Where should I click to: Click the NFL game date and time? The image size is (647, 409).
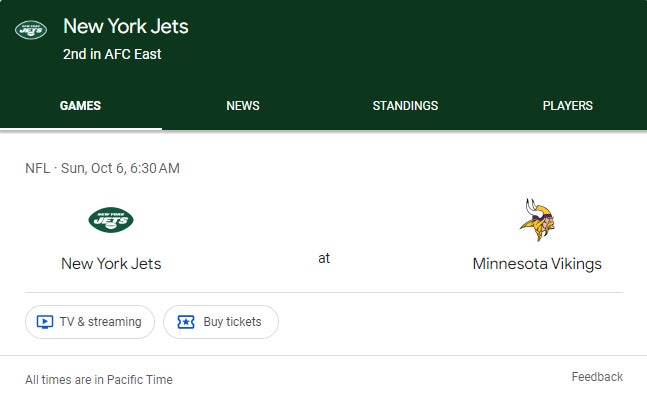tap(120, 168)
